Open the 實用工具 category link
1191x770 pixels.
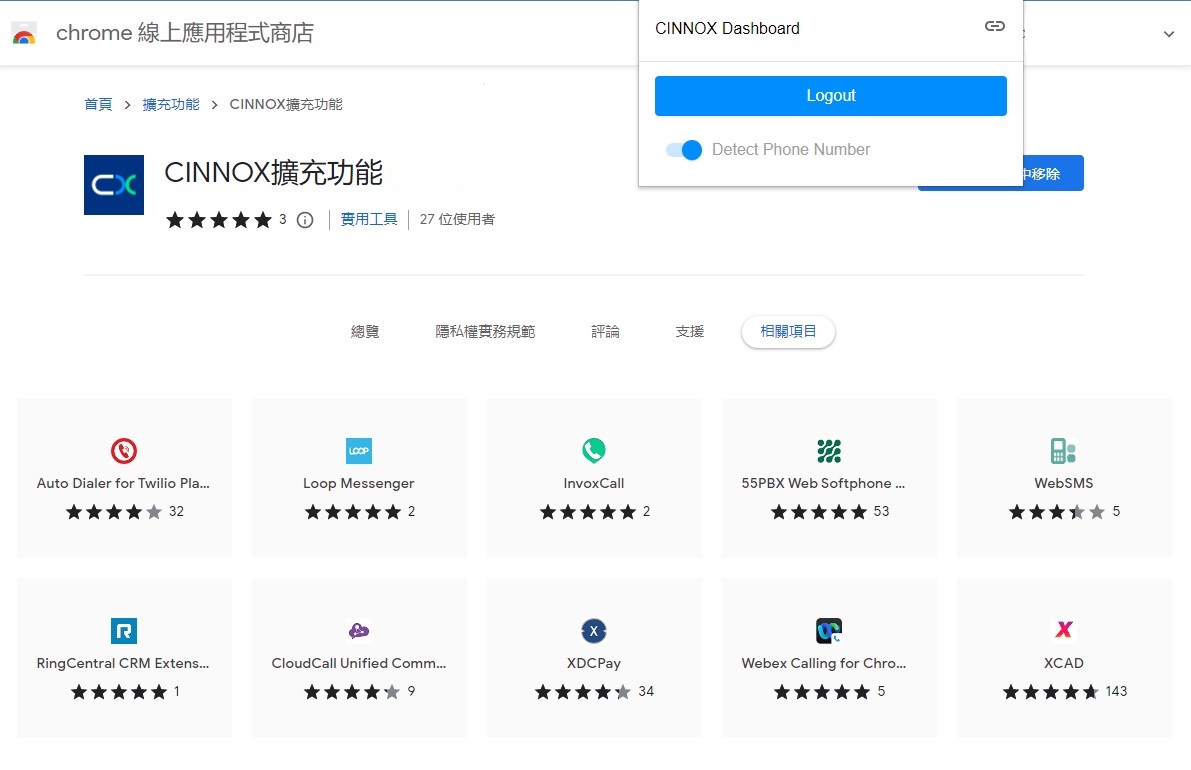coord(368,219)
